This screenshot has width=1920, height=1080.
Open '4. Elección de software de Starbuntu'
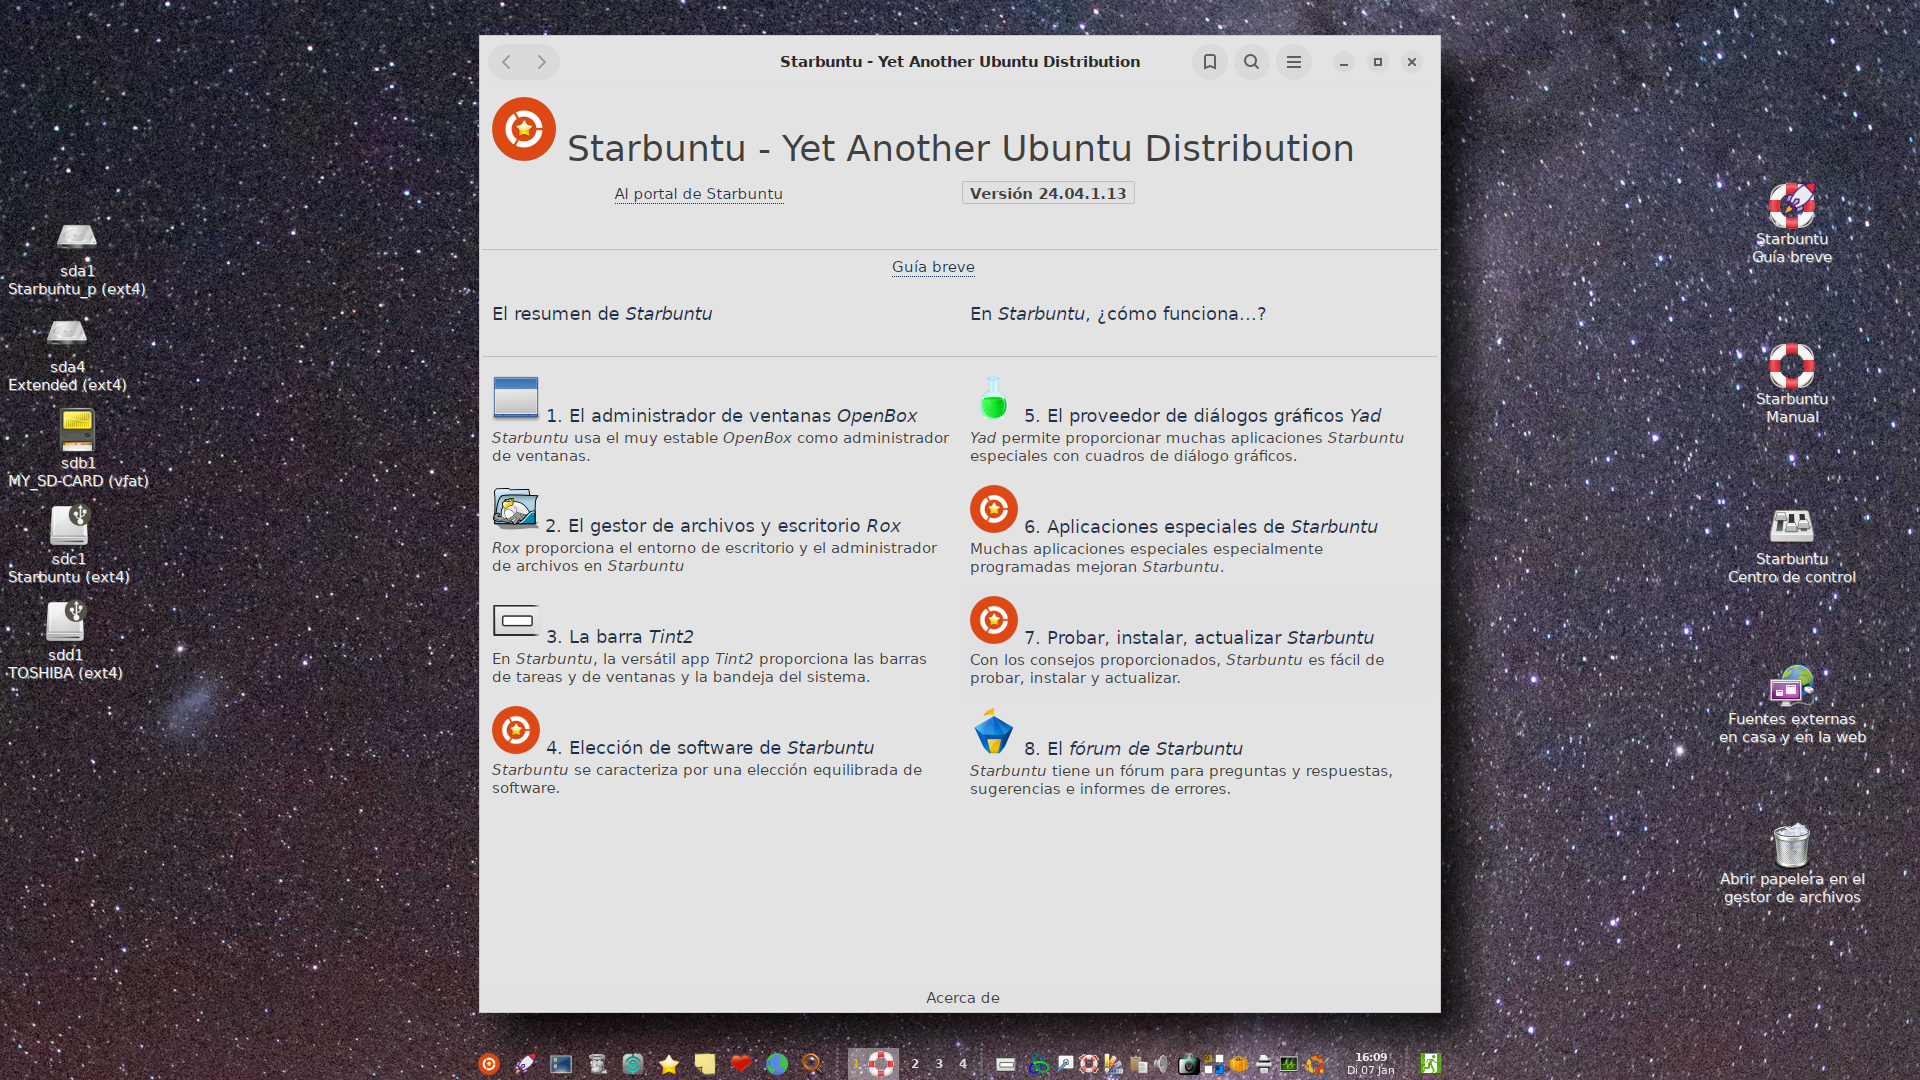tap(710, 748)
